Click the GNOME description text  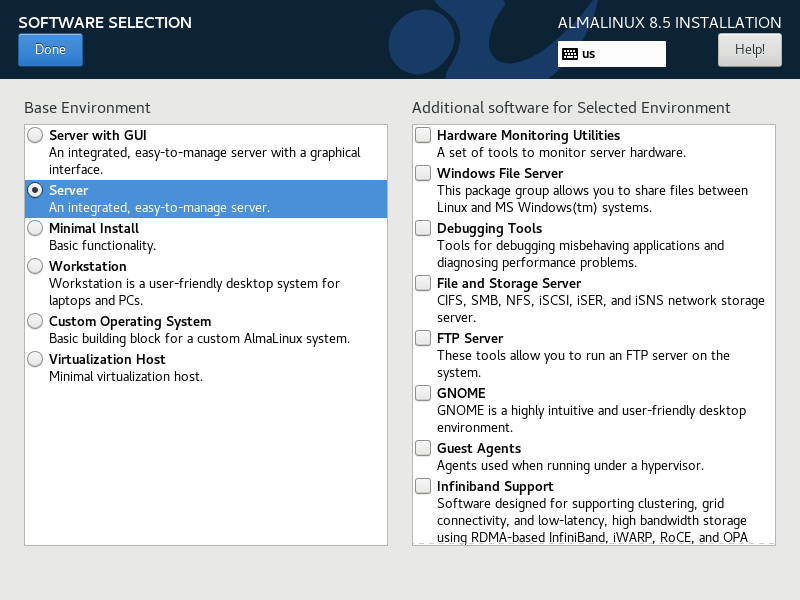pyautogui.click(x=590, y=419)
